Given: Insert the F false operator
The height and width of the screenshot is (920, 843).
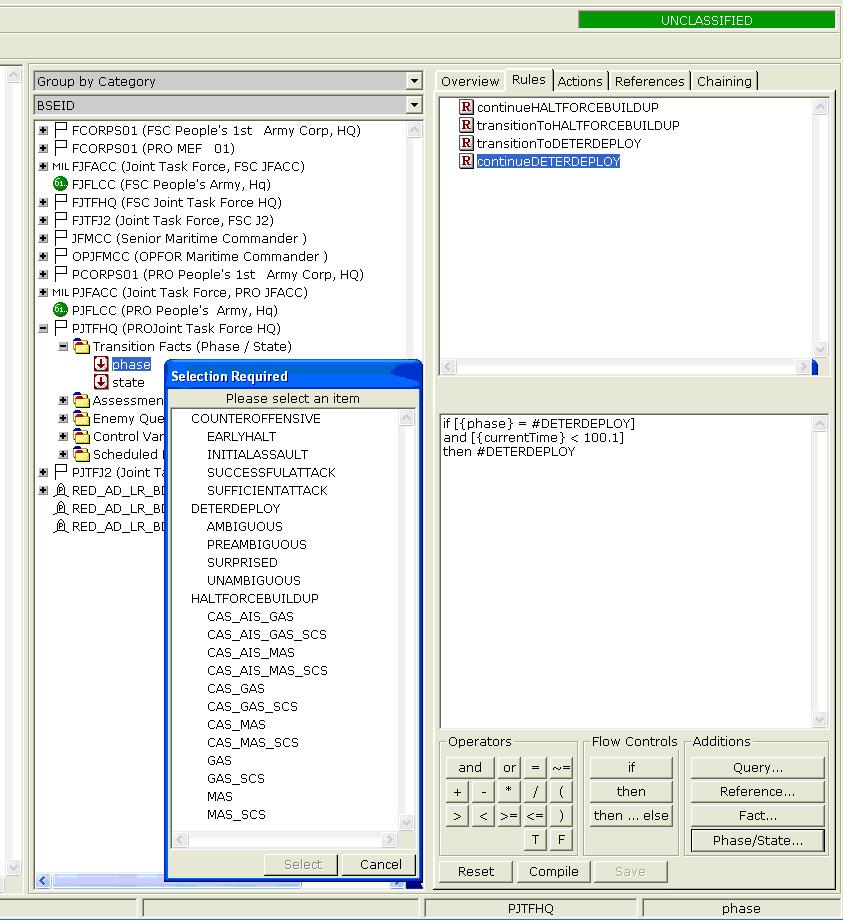Looking at the screenshot, I should point(561,840).
